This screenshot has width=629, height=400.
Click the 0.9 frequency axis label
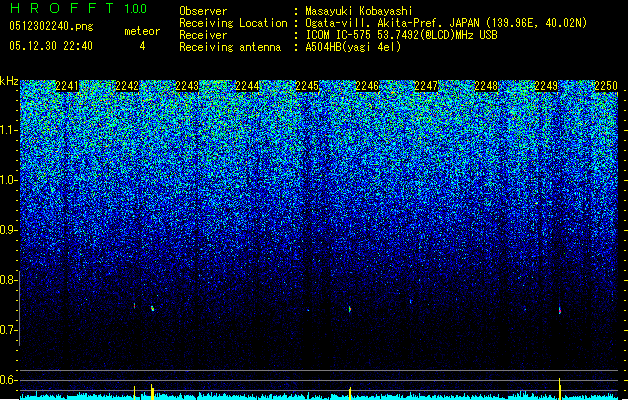[x=8, y=230]
